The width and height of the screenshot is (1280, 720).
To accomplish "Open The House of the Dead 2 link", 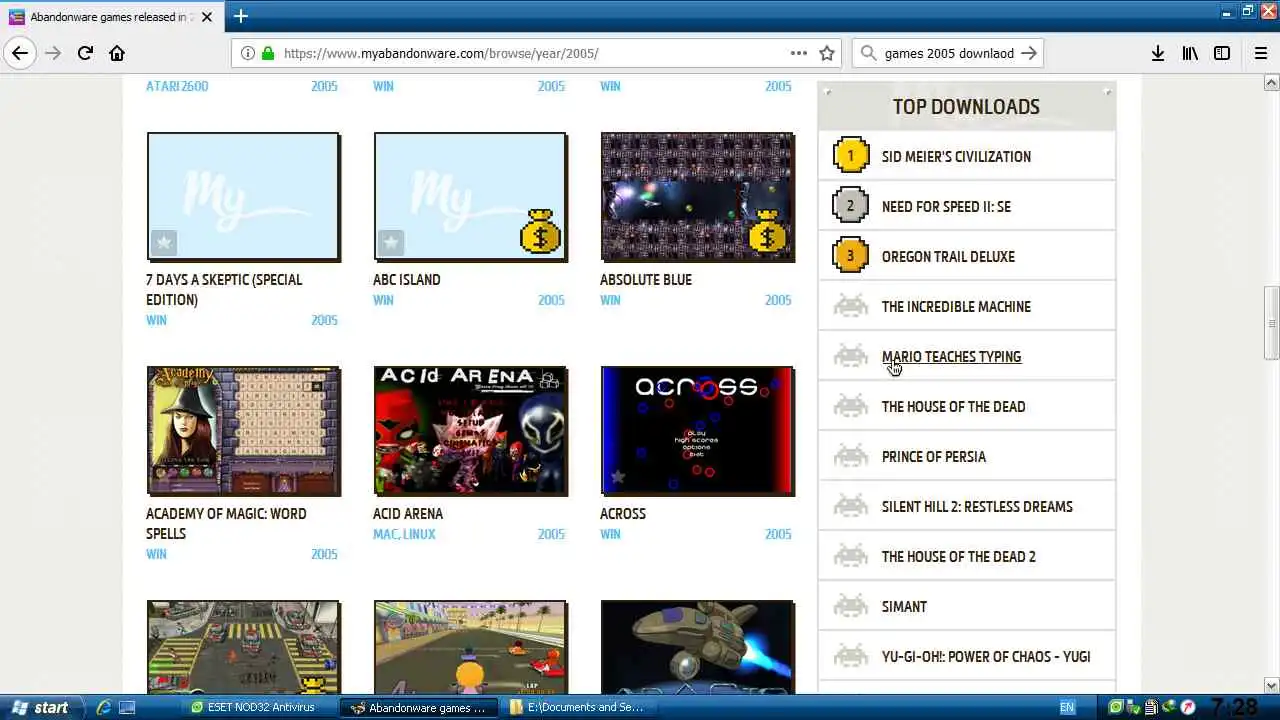I will pos(959,556).
